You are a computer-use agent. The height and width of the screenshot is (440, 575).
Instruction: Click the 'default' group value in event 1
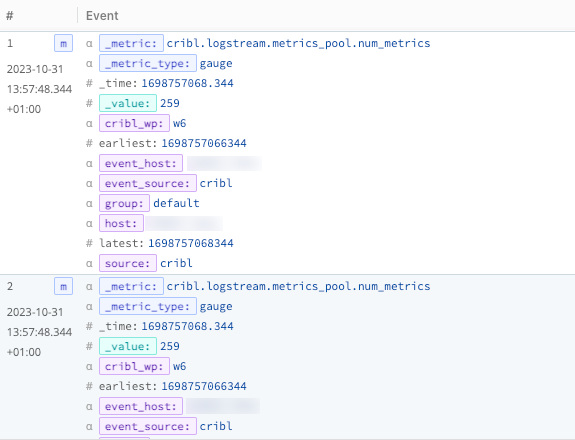[176, 203]
